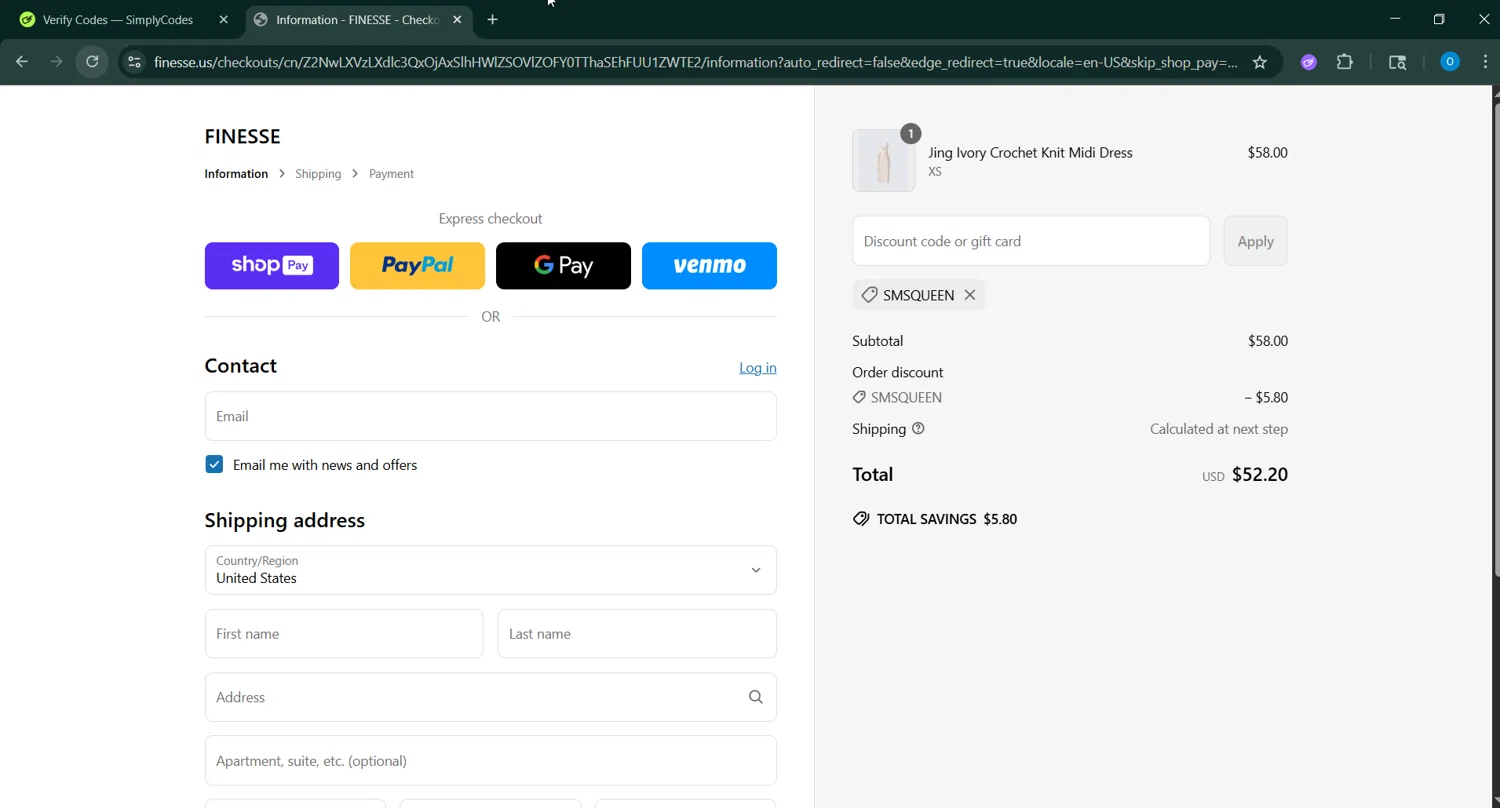
Task: Open the FINESSE store logo
Action: coord(243,136)
